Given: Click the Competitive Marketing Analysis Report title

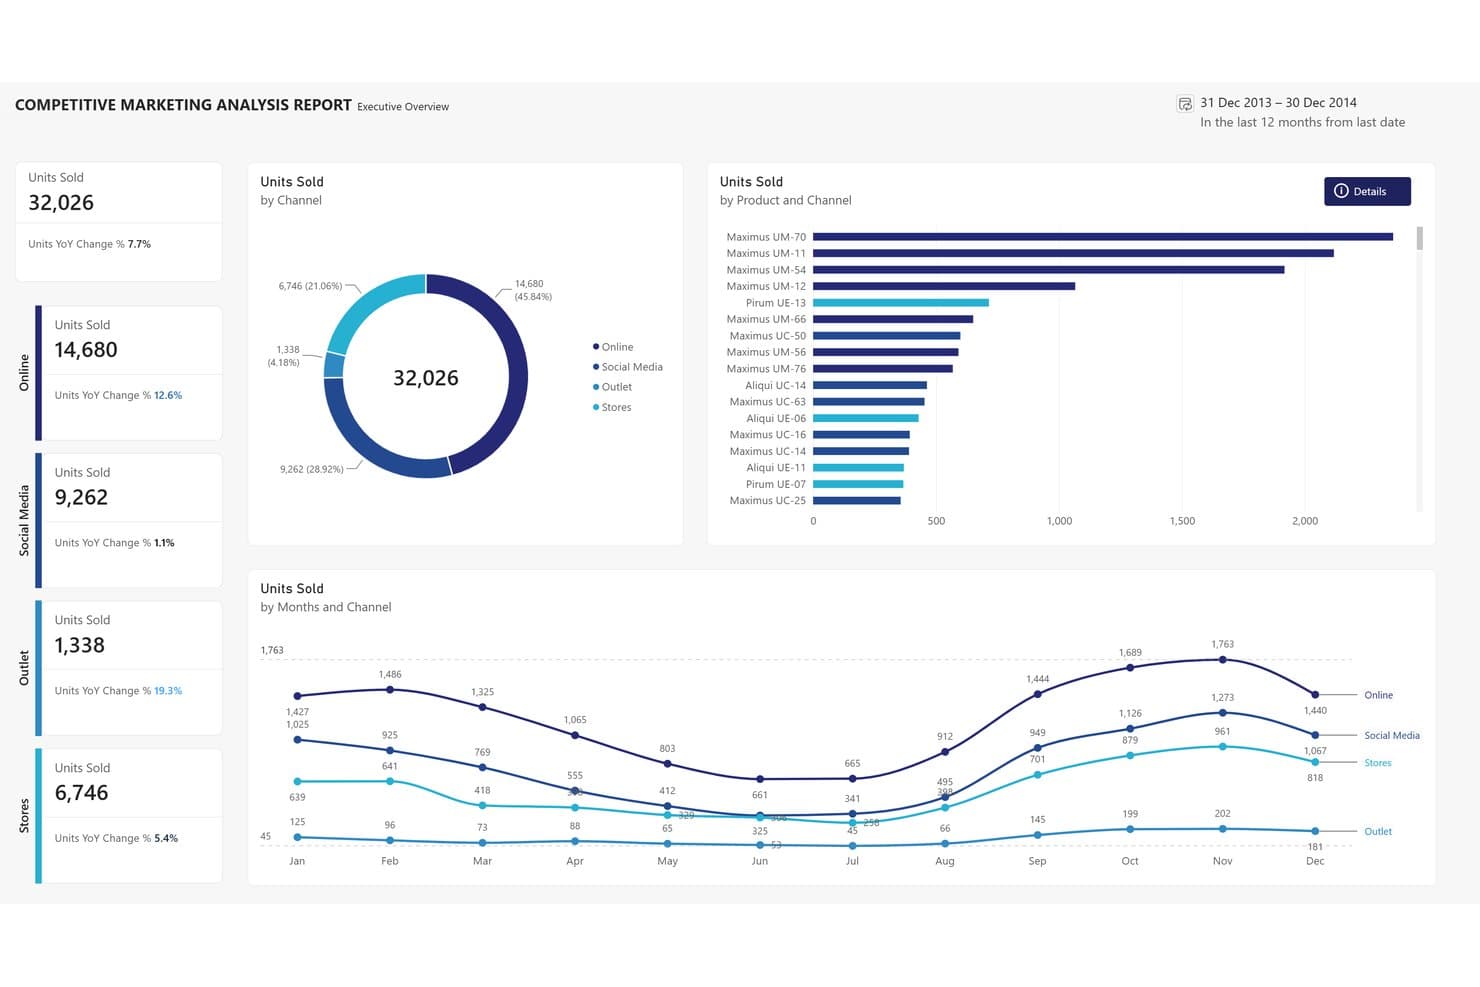Looking at the screenshot, I should [183, 105].
